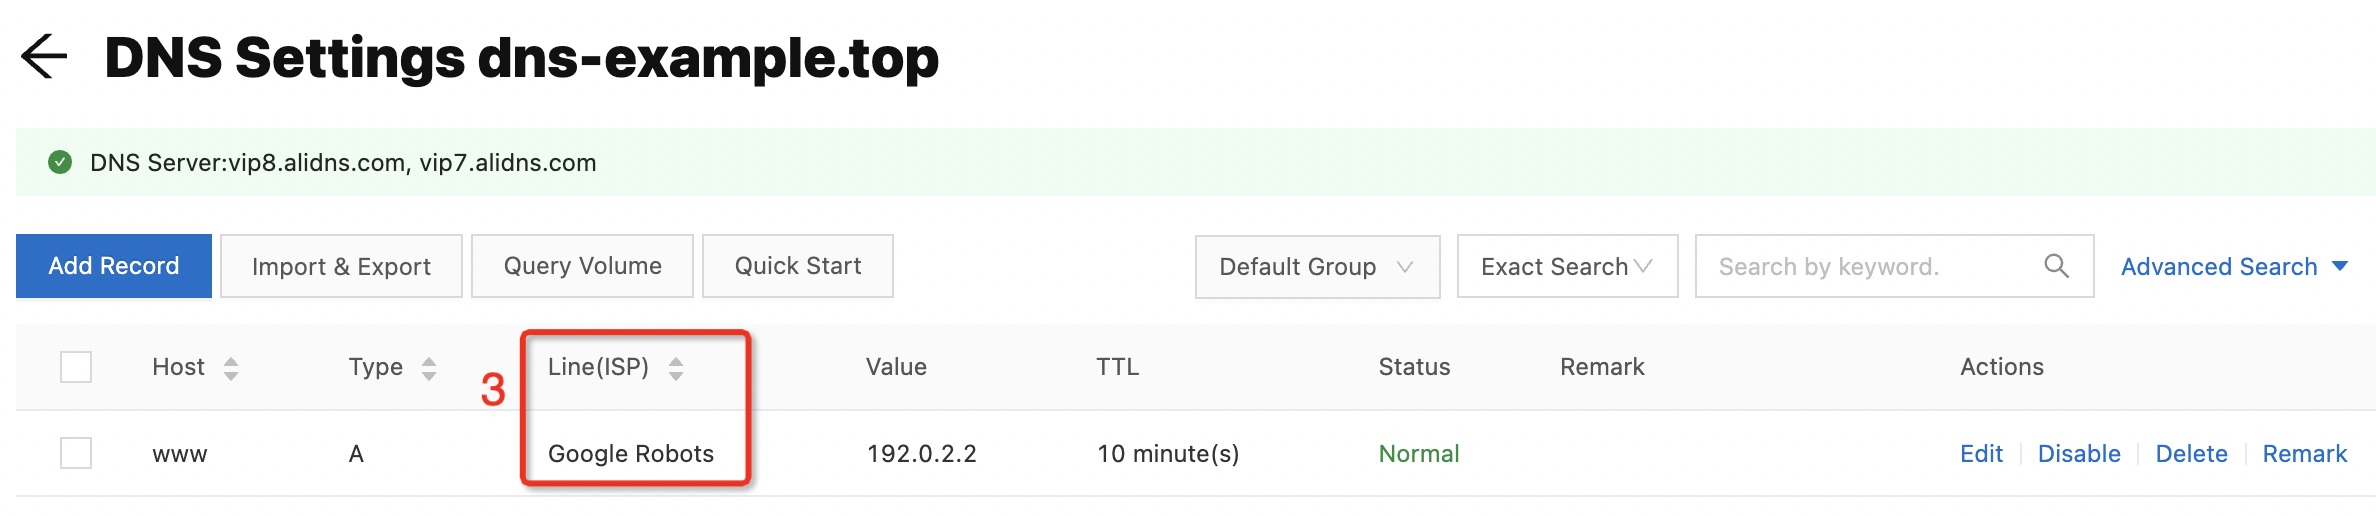
Task: Check the www record checkbox
Action: tap(76, 453)
